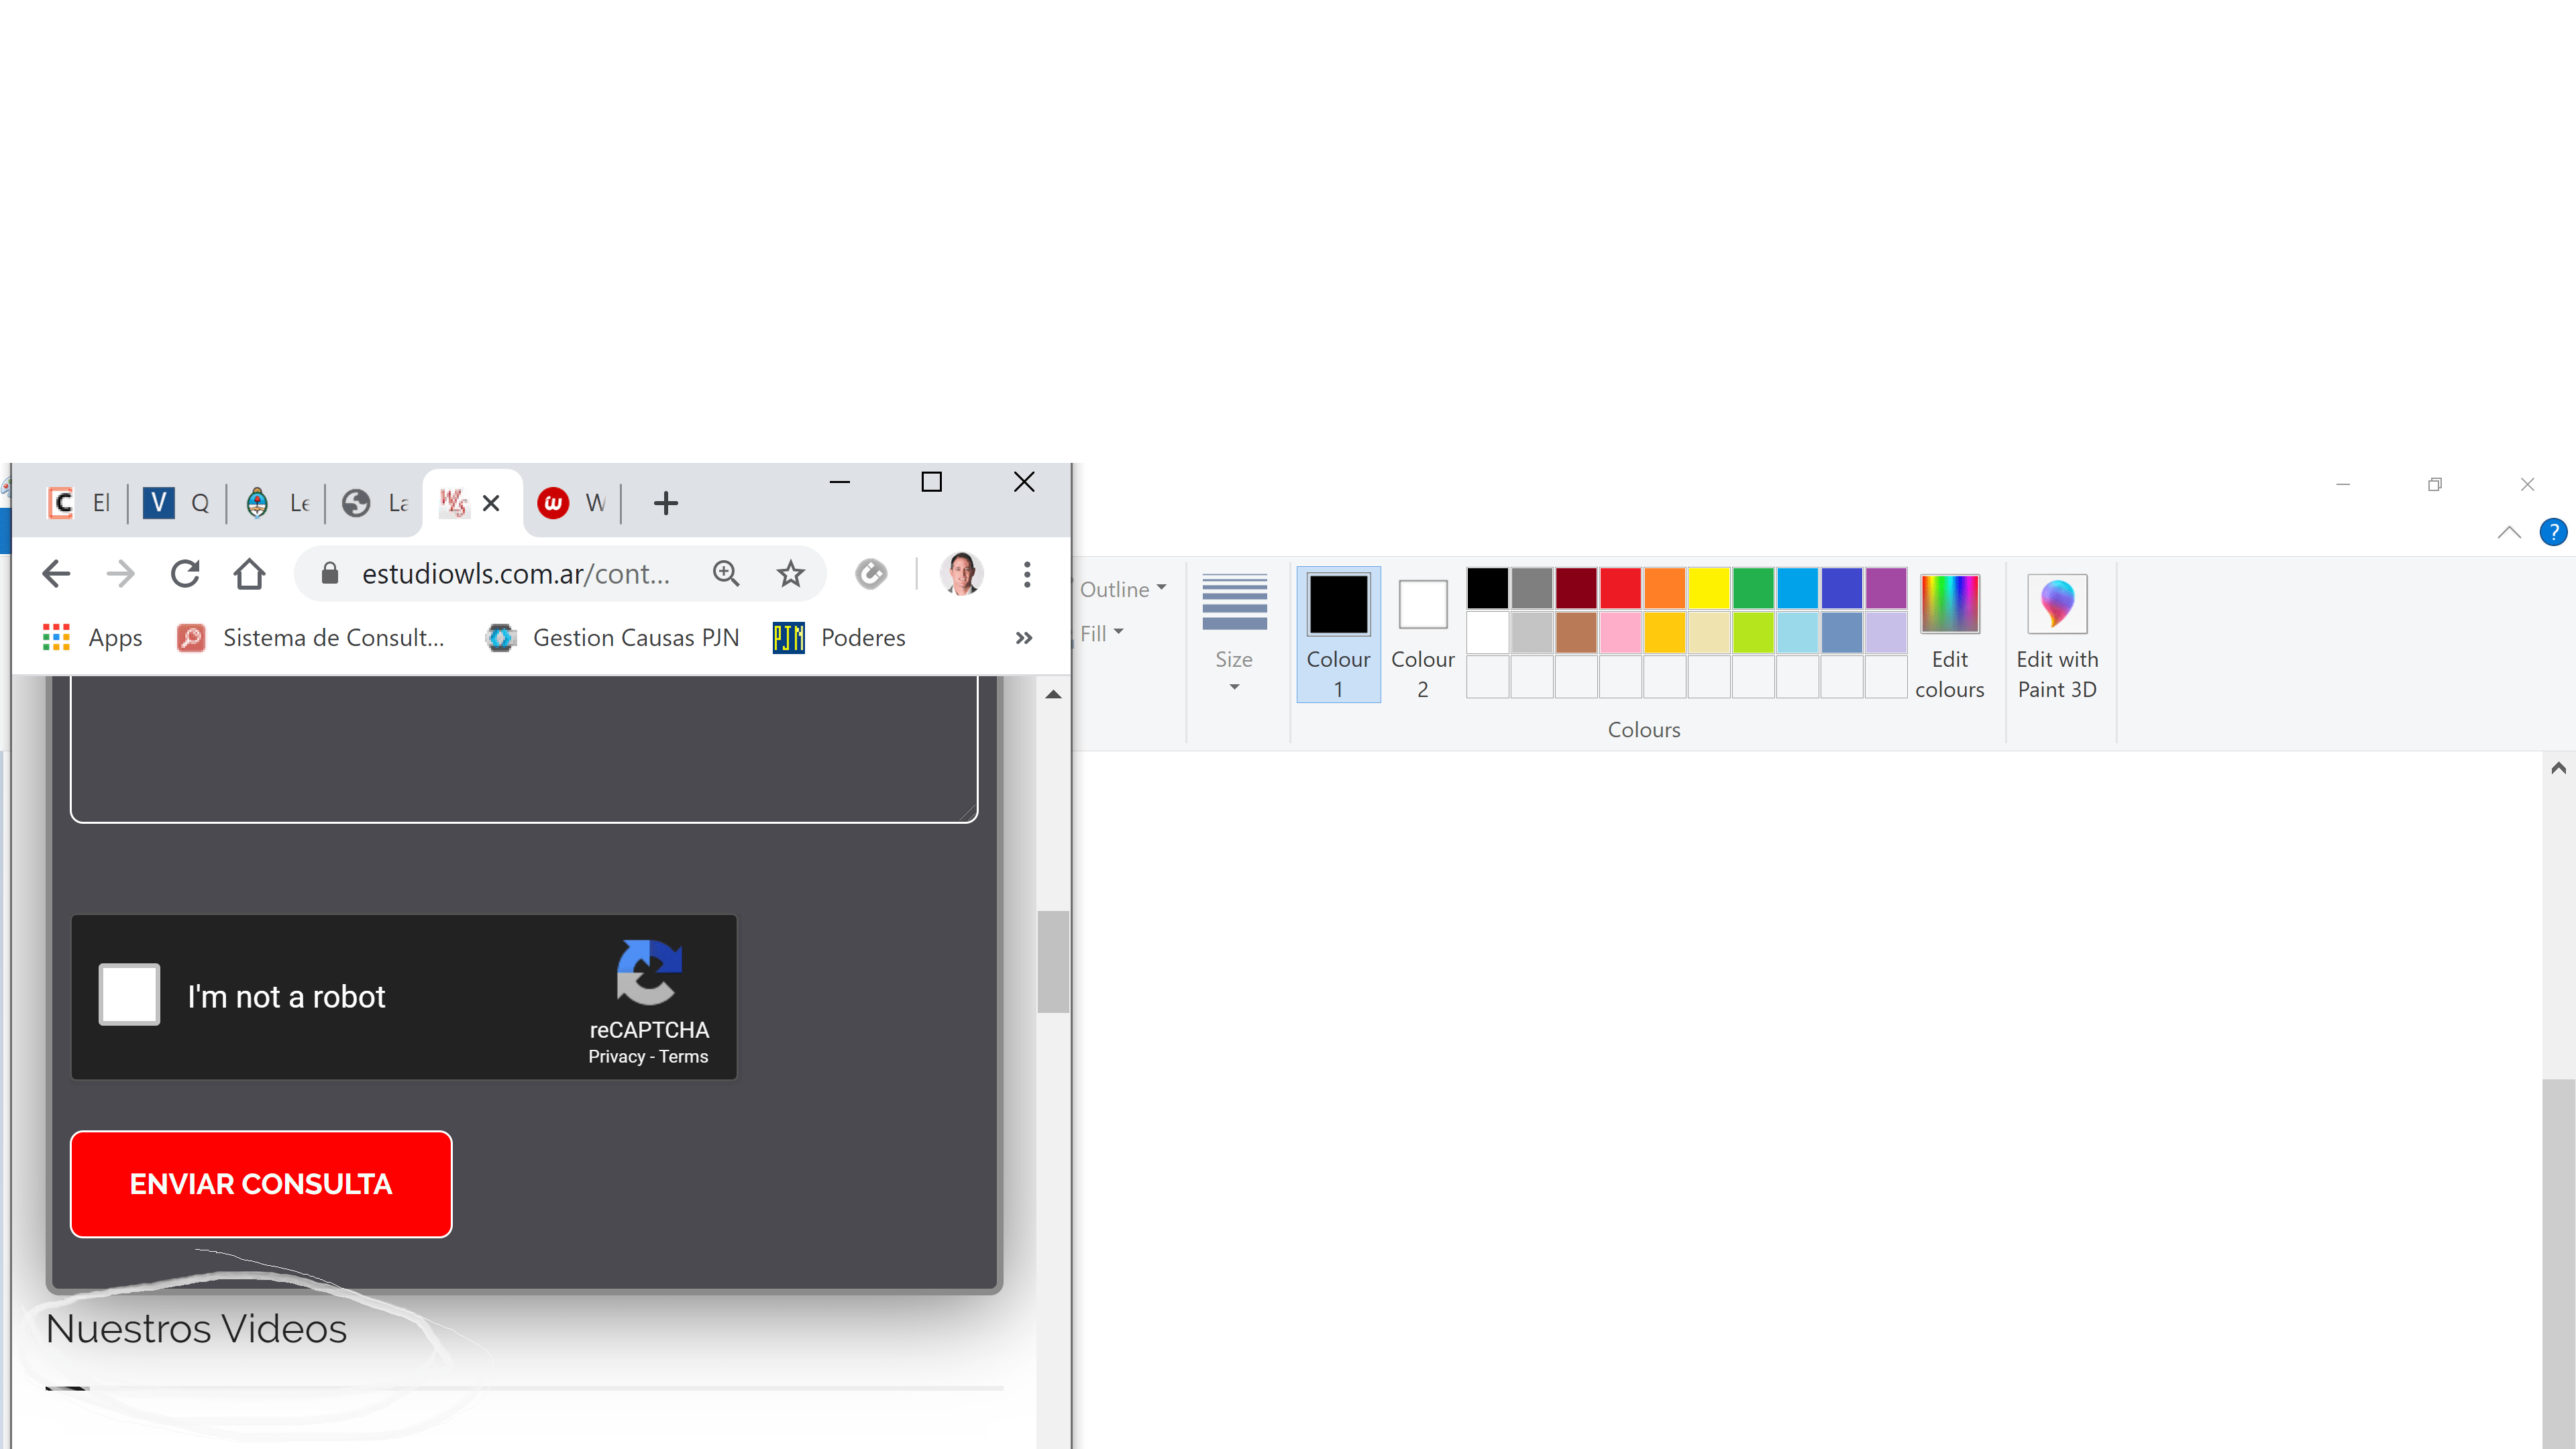The image size is (2576, 1449).
Task: Close the active estudiowls tab
Action: point(491,503)
